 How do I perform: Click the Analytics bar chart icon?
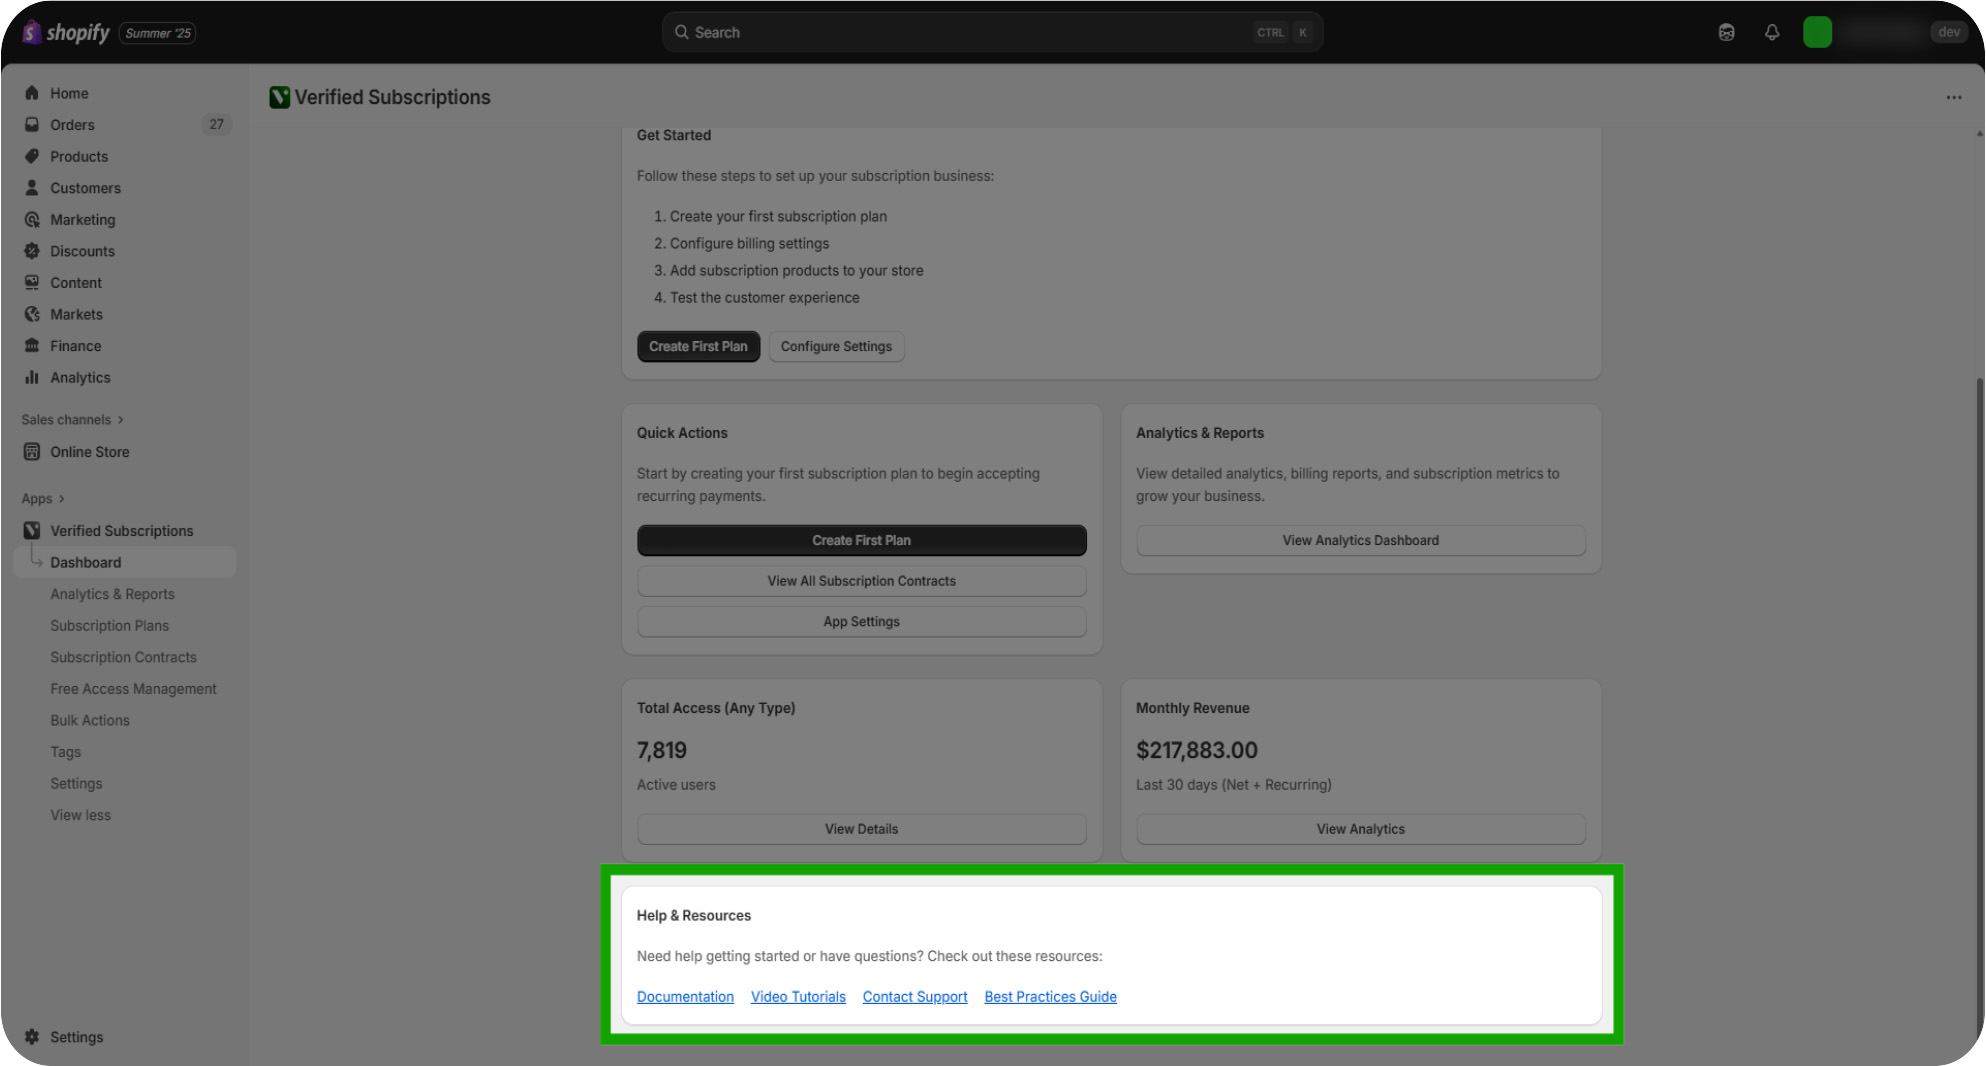(x=32, y=378)
